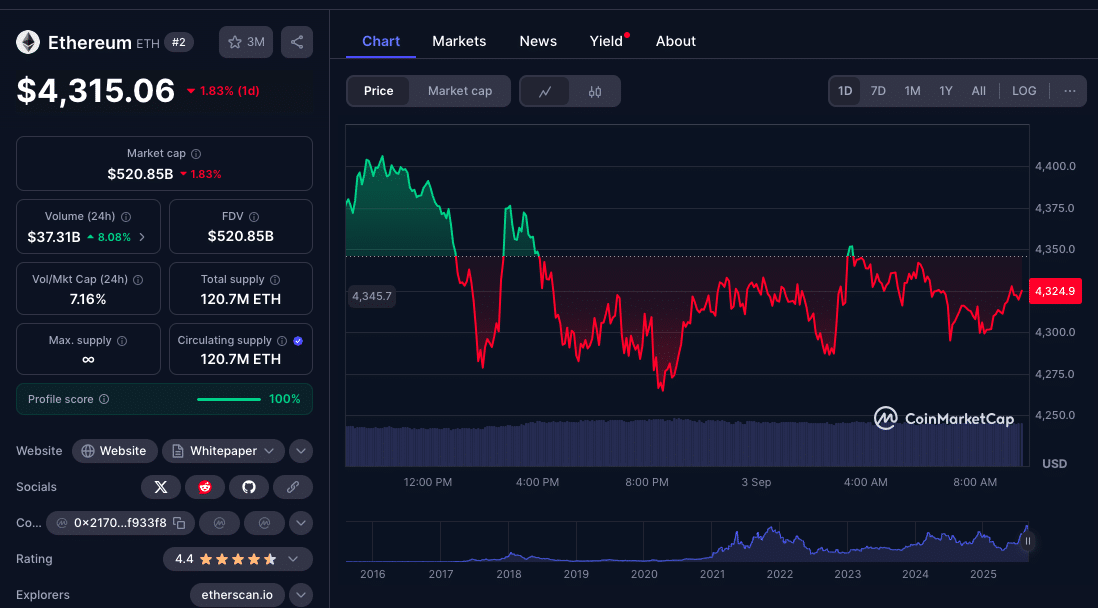Viewport: 1098px width, 608px height.
Task: Click the 3 Sep date axis label
Action: [x=756, y=482]
